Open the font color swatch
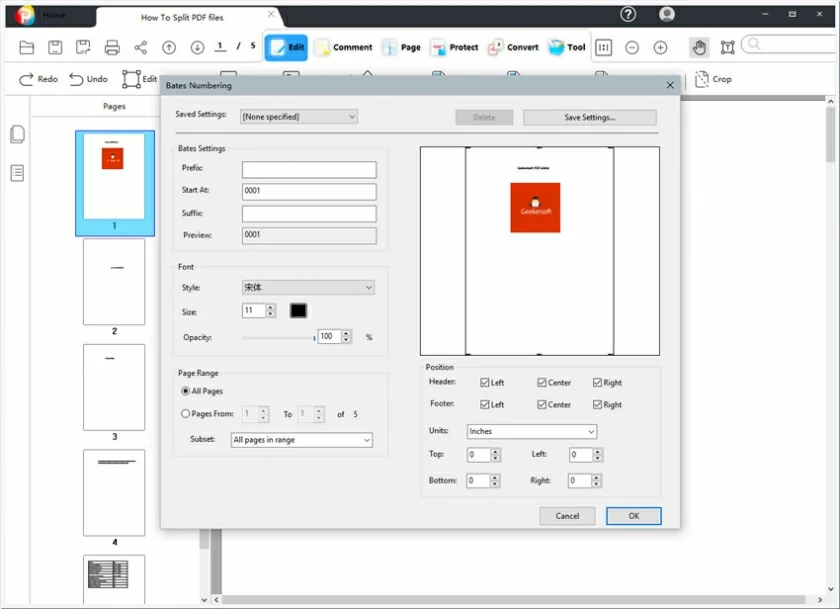The width and height of the screenshot is (840, 609). pos(298,311)
